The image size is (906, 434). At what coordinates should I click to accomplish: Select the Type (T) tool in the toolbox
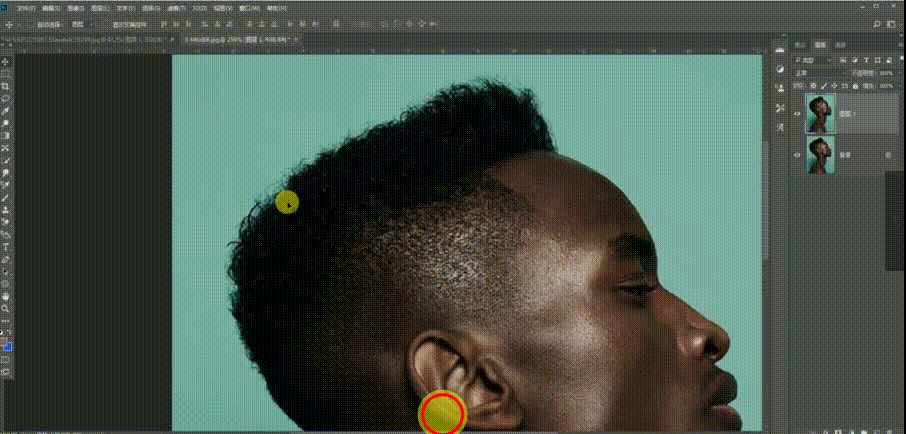pos(5,247)
